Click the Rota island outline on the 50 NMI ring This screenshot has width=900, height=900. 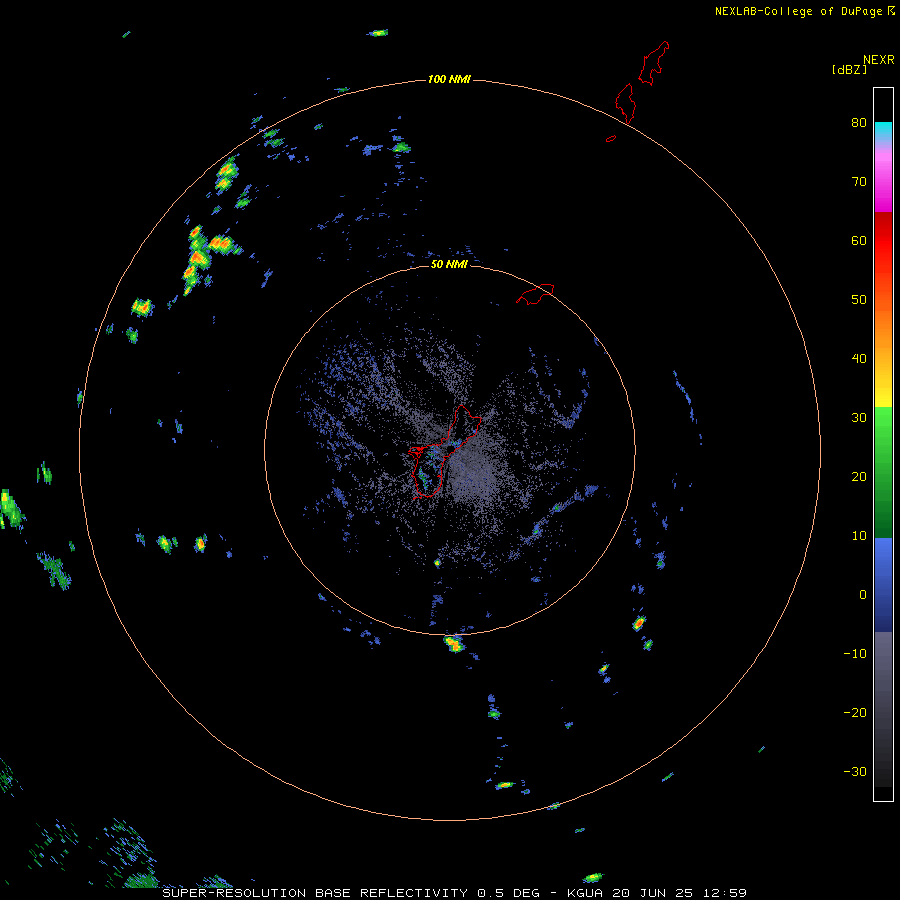pyautogui.click(x=535, y=294)
